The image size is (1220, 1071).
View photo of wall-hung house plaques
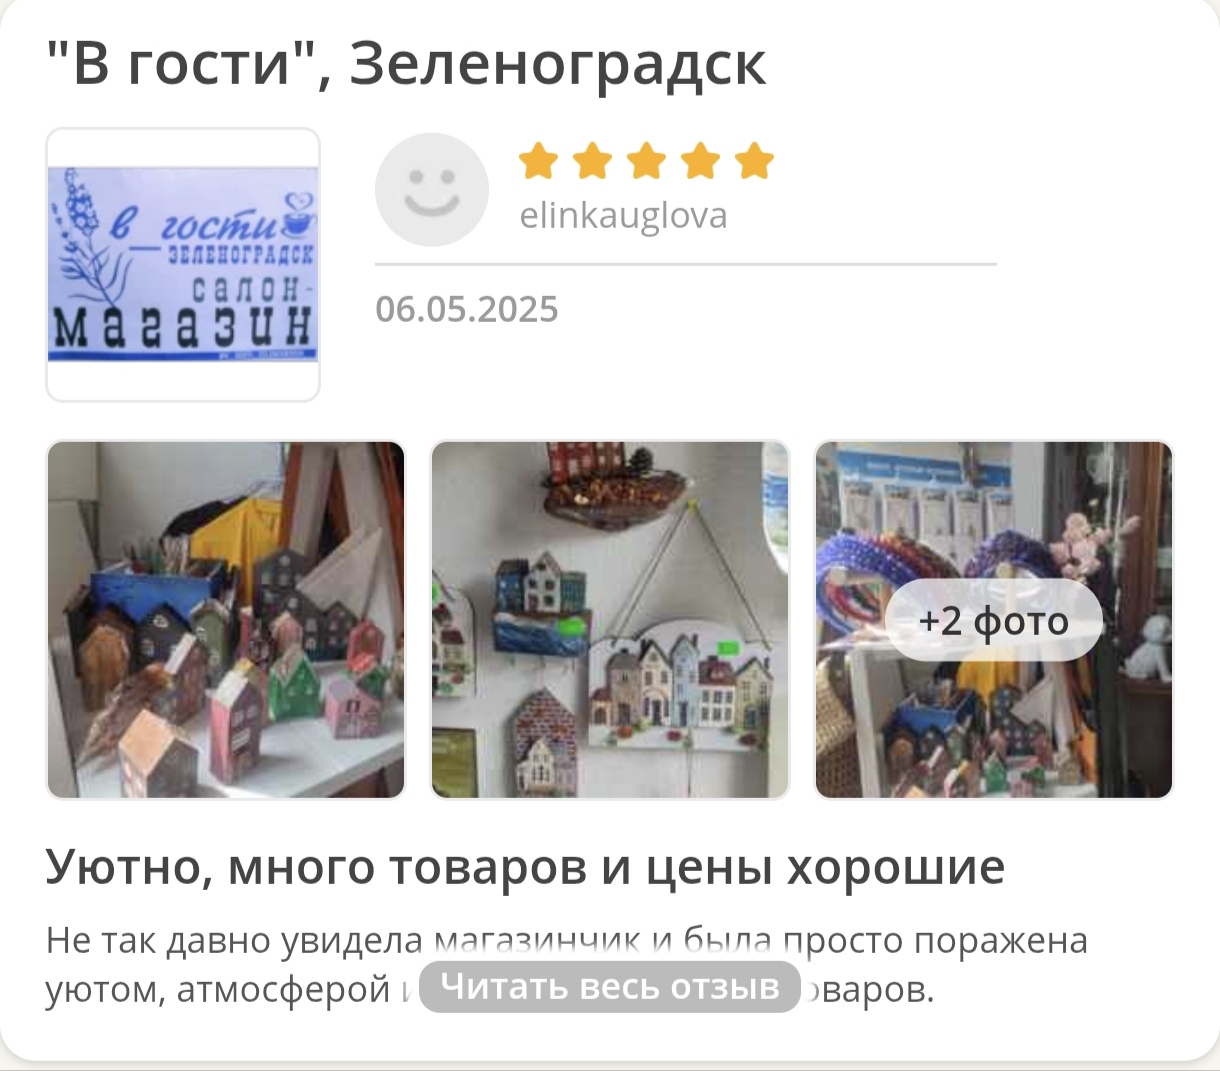[610, 620]
